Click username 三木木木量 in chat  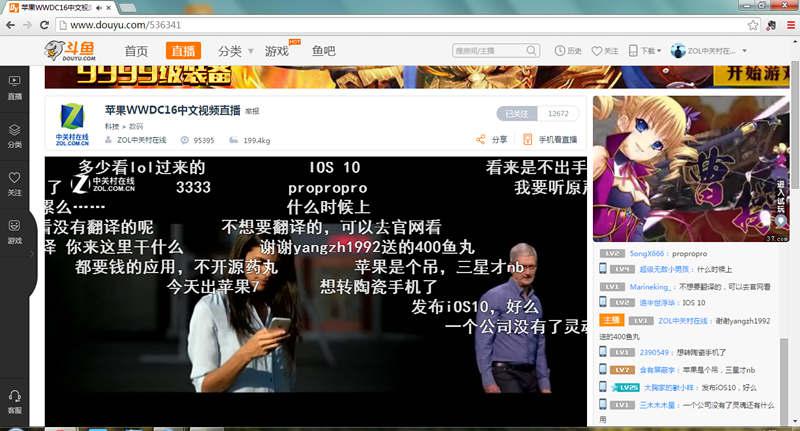tap(657, 405)
